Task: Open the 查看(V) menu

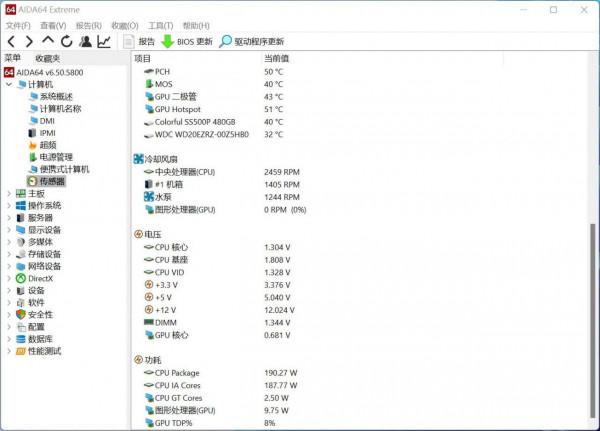Action: 53,26
